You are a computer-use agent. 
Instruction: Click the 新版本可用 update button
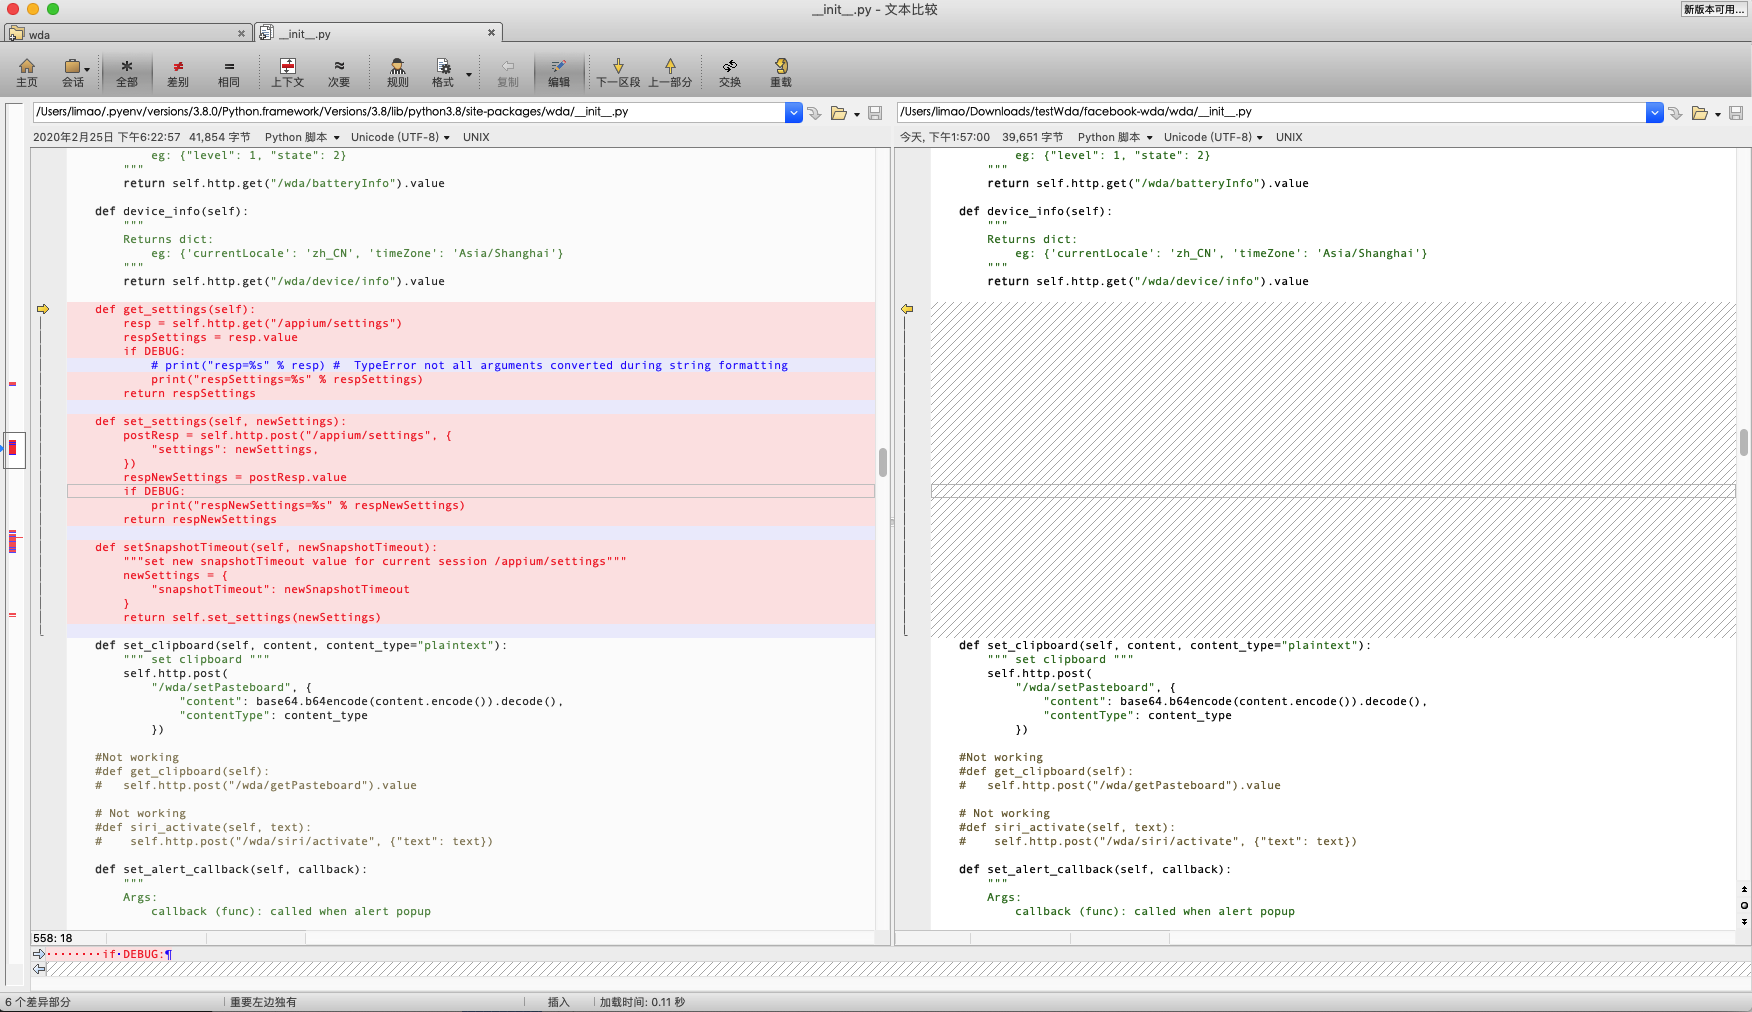[1714, 9]
